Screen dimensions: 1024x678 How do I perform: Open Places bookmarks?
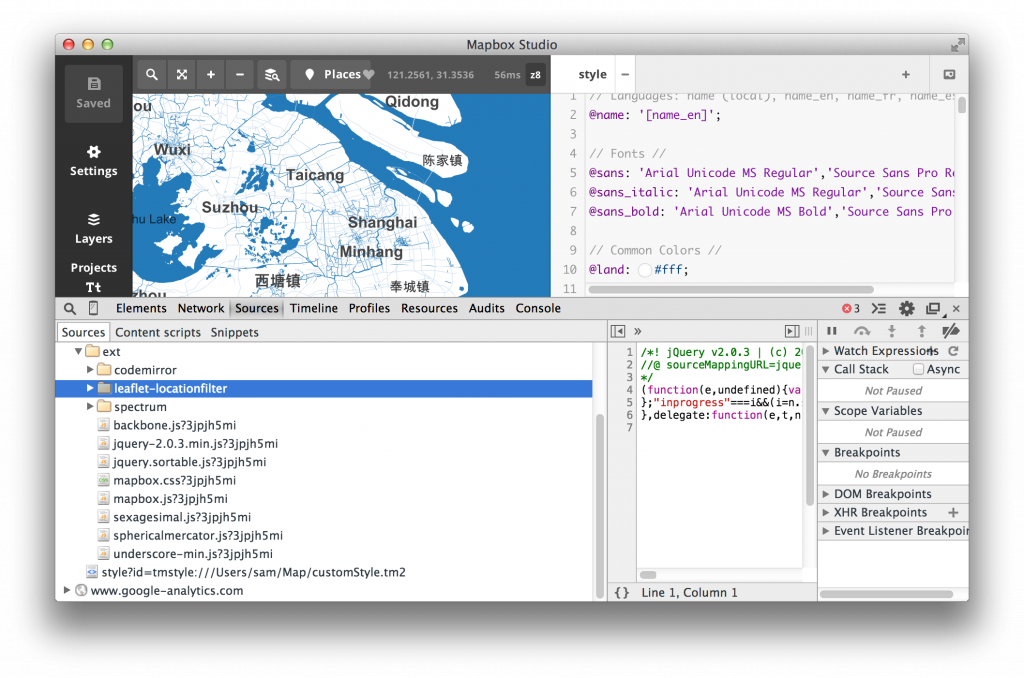click(x=333, y=74)
